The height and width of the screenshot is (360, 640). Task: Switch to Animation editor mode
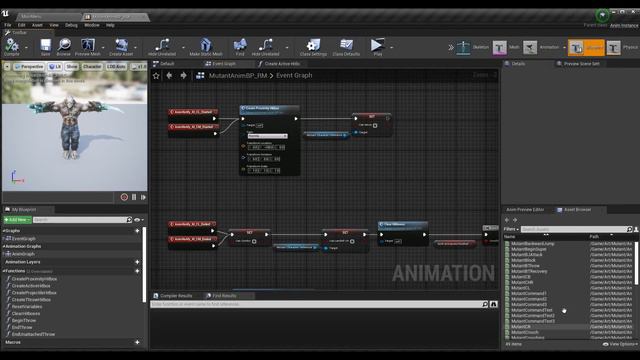pos(542,47)
